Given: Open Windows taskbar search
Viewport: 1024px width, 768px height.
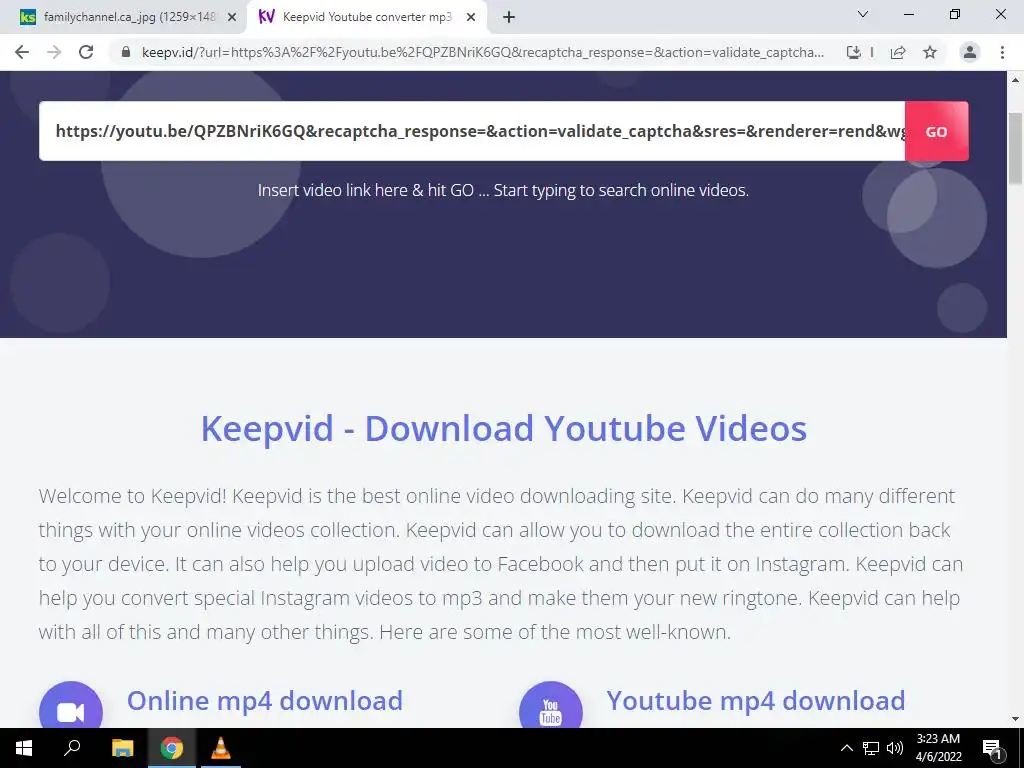Looking at the screenshot, I should 72,748.
